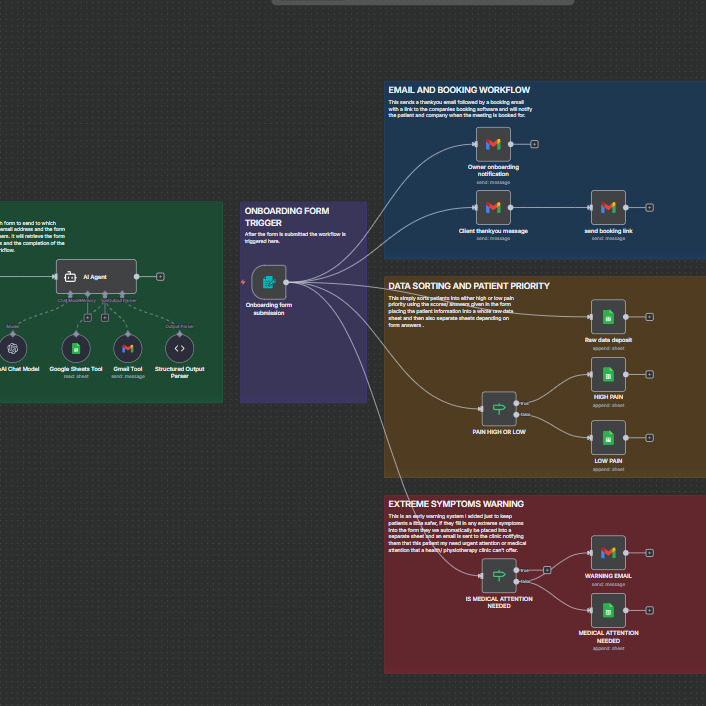Viewport: 706px width, 706px height.
Task: Open the IS MEDICAL ATTENTION NEEDED node
Action: pyautogui.click(x=498, y=575)
